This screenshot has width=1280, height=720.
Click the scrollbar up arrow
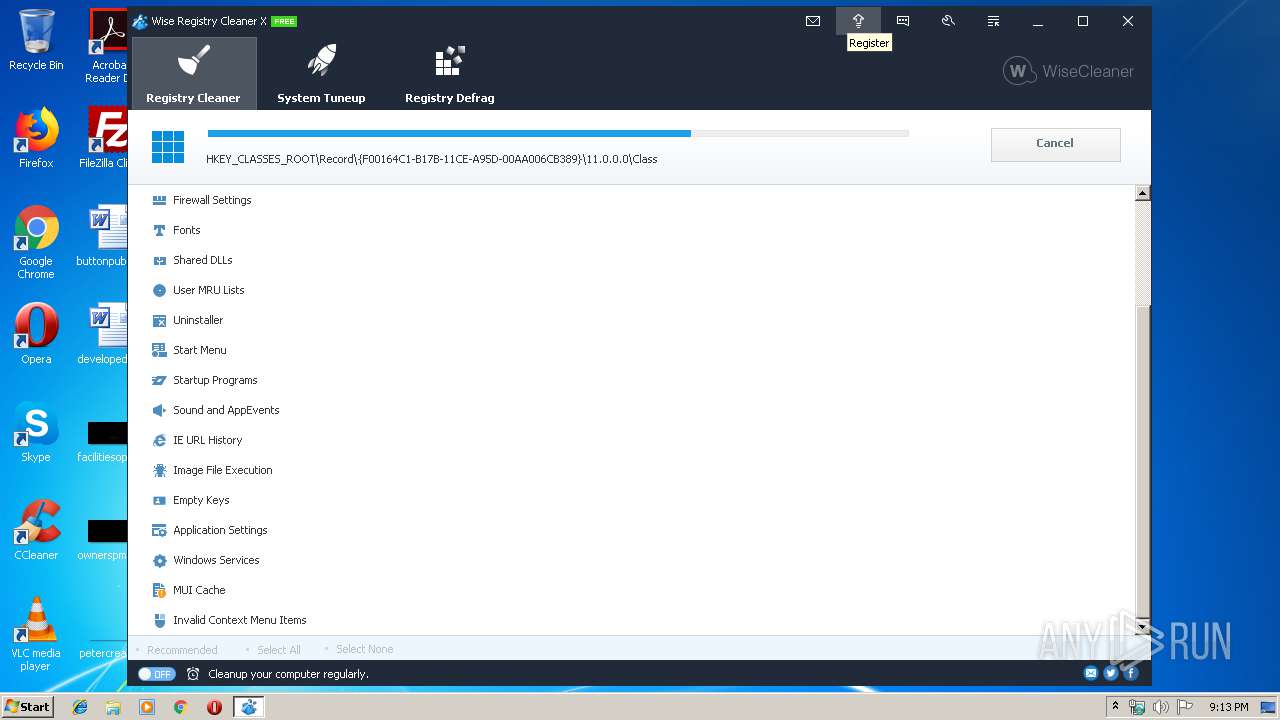point(1143,193)
